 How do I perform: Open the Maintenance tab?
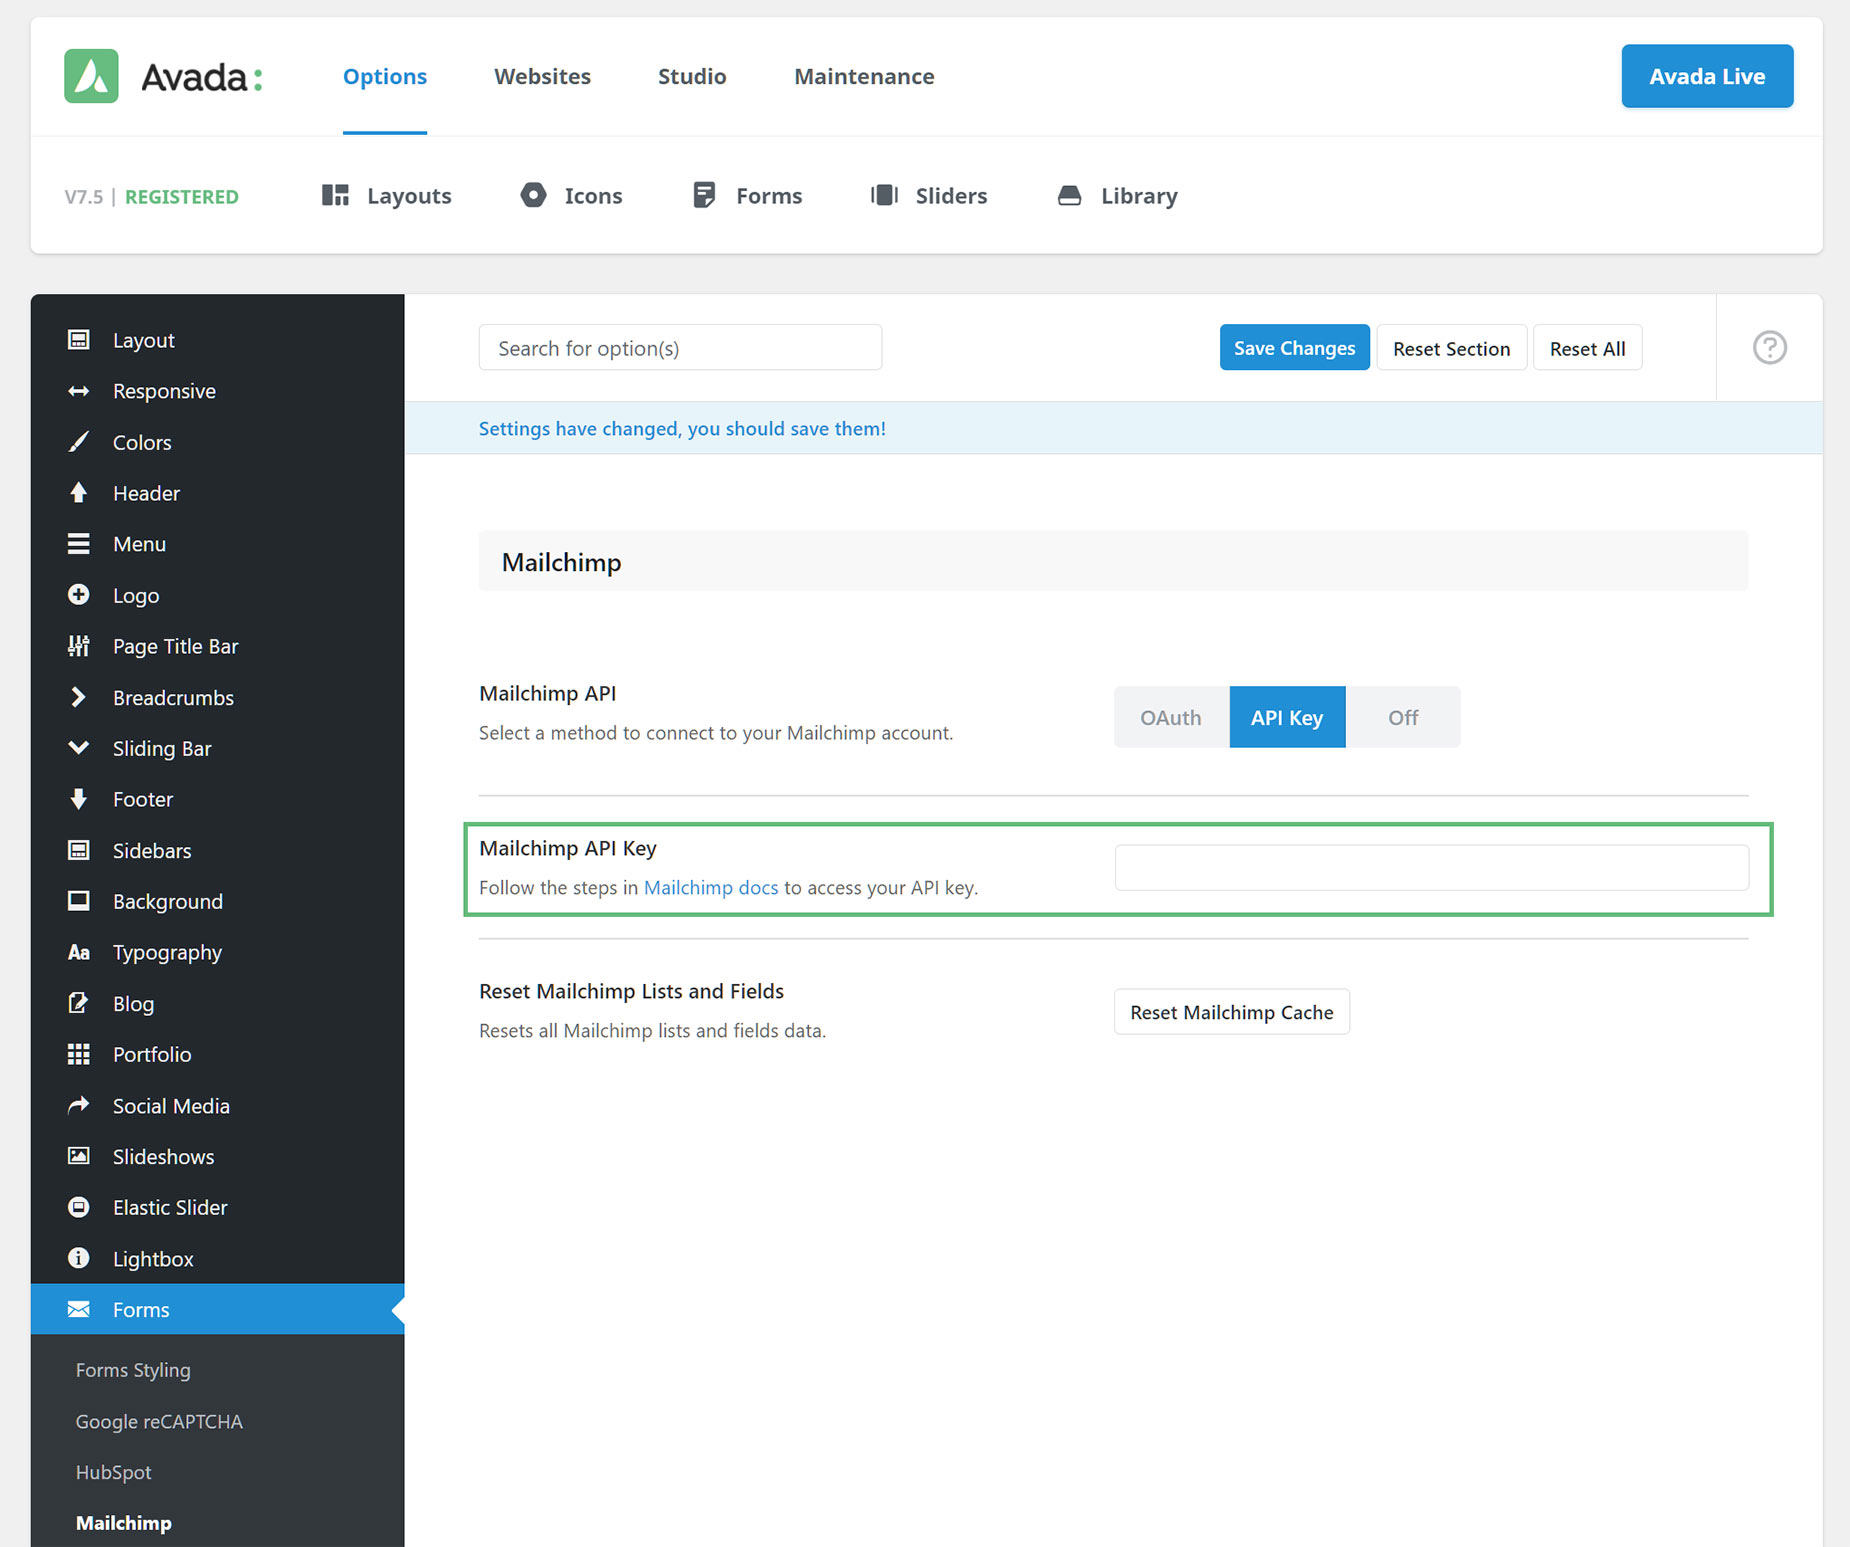[x=864, y=76]
